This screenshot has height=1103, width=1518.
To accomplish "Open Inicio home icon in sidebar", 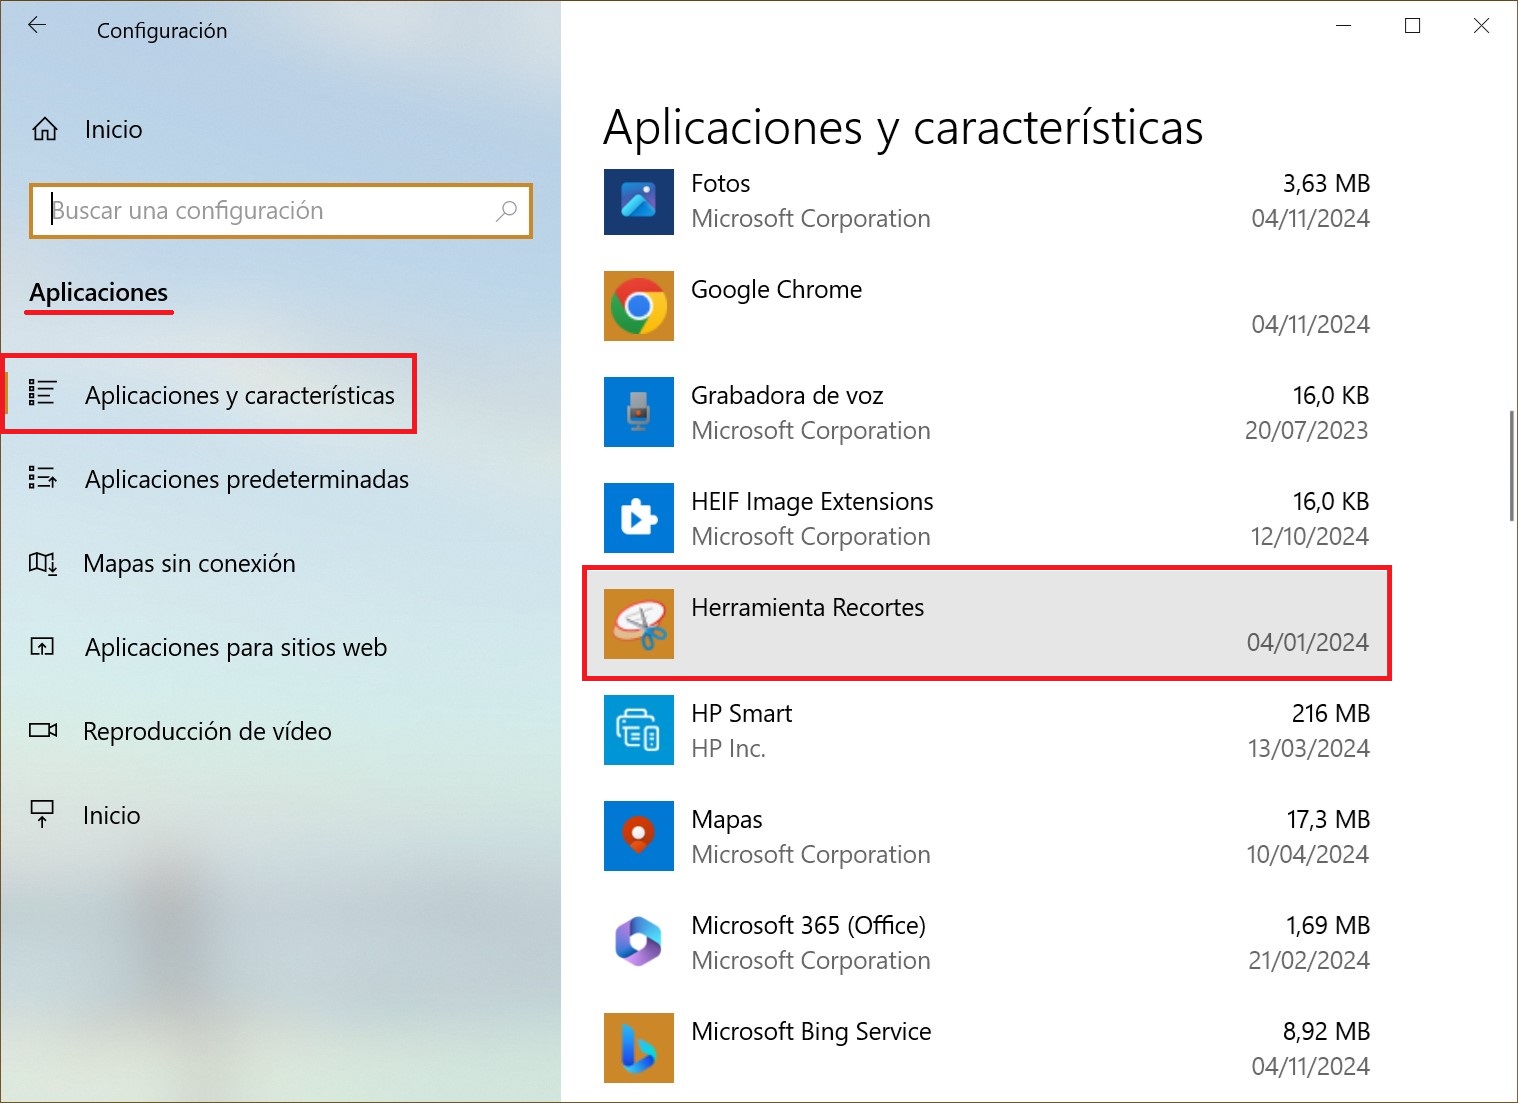I will pyautogui.click(x=45, y=129).
